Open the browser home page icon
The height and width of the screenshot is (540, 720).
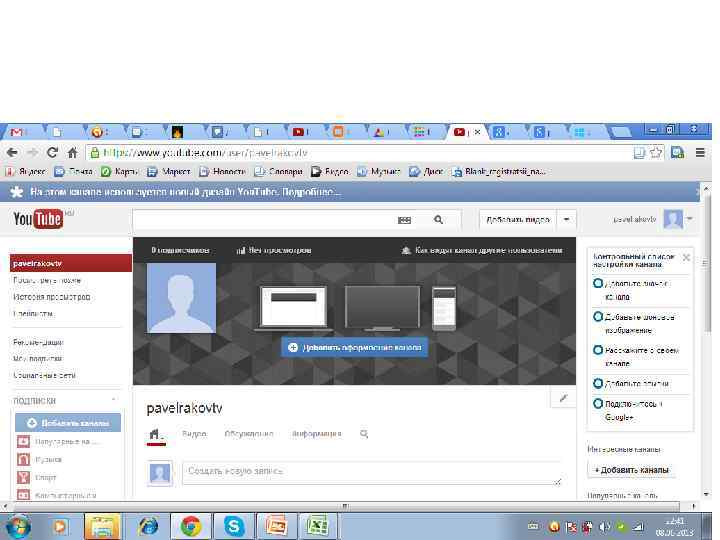(x=73, y=152)
